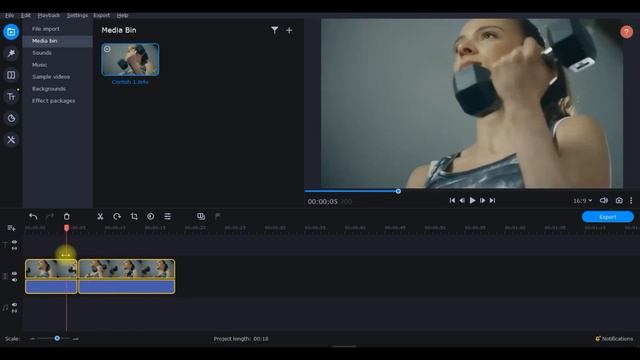Select Effect packages in the side list

pyautogui.click(x=53, y=101)
